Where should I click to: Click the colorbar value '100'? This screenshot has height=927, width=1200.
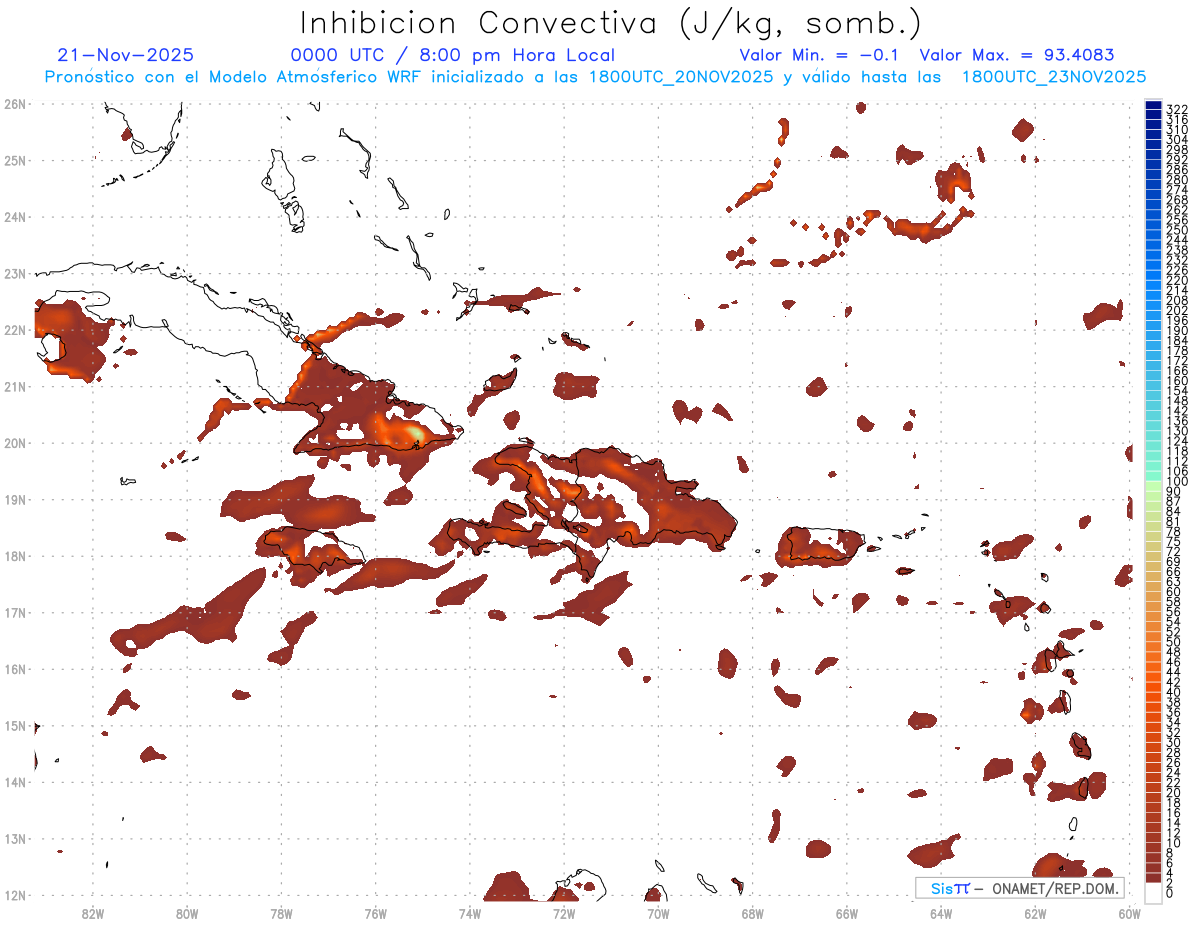click(x=1177, y=482)
